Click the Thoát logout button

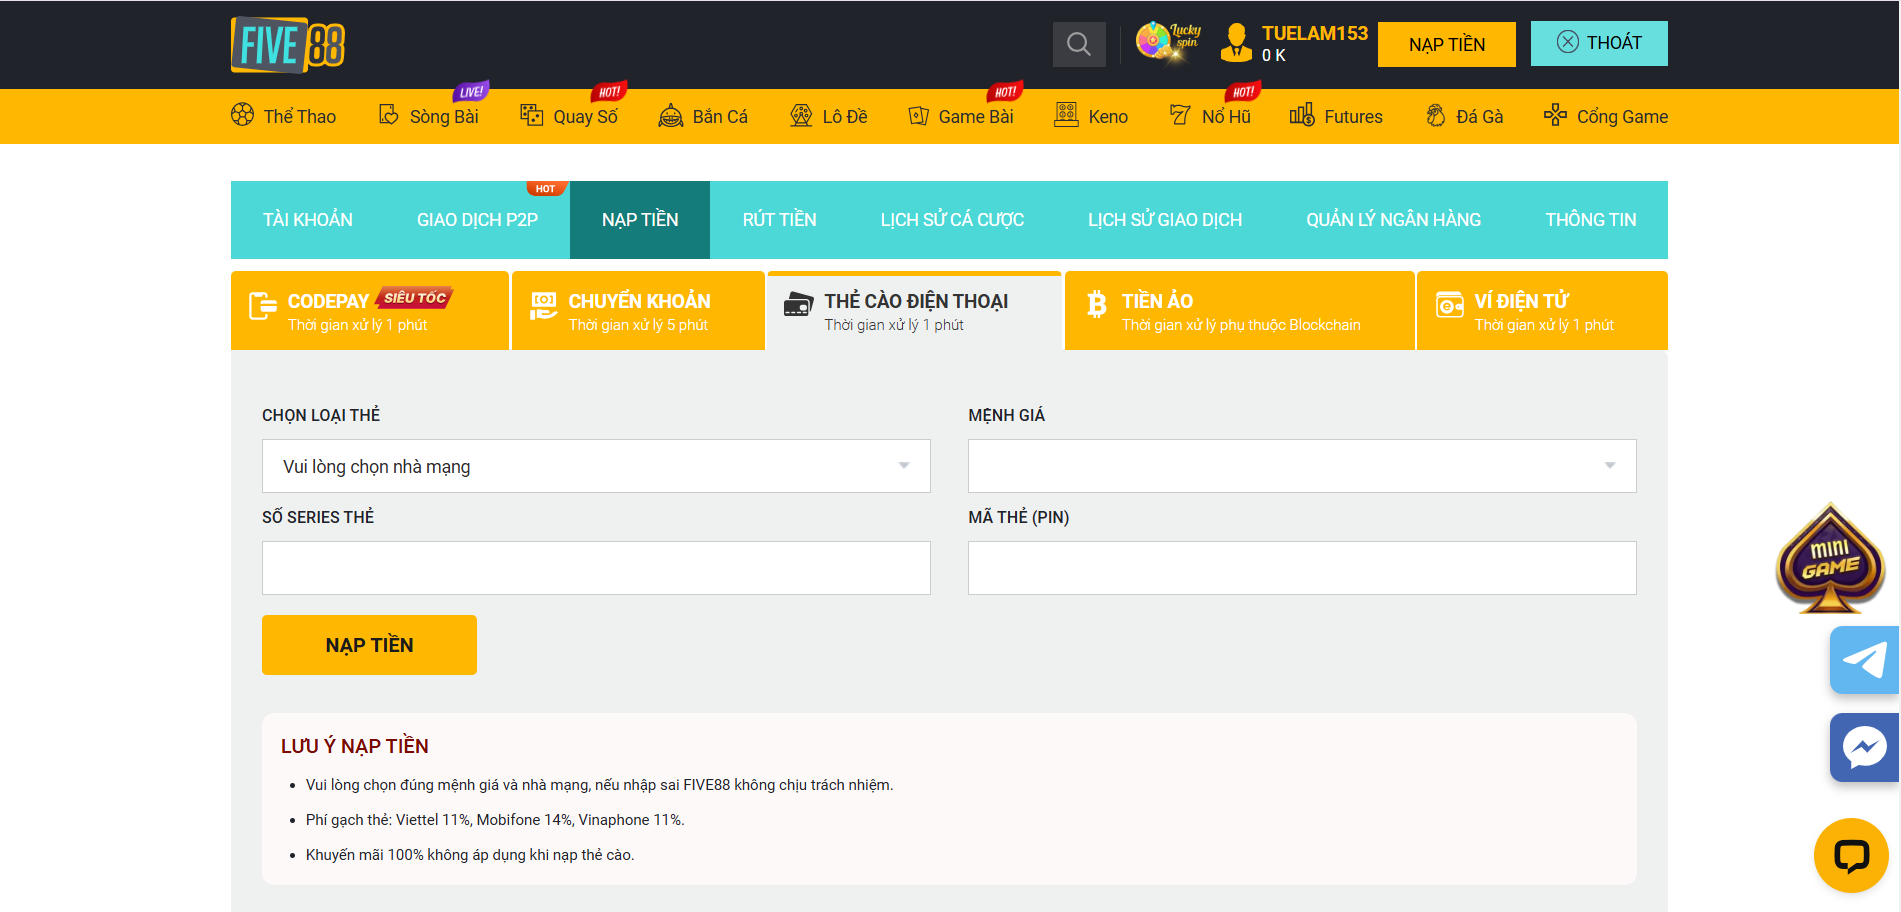point(1598,43)
